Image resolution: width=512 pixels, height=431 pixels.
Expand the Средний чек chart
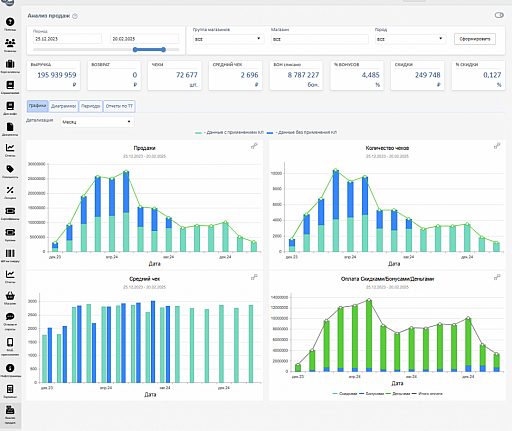click(x=254, y=277)
